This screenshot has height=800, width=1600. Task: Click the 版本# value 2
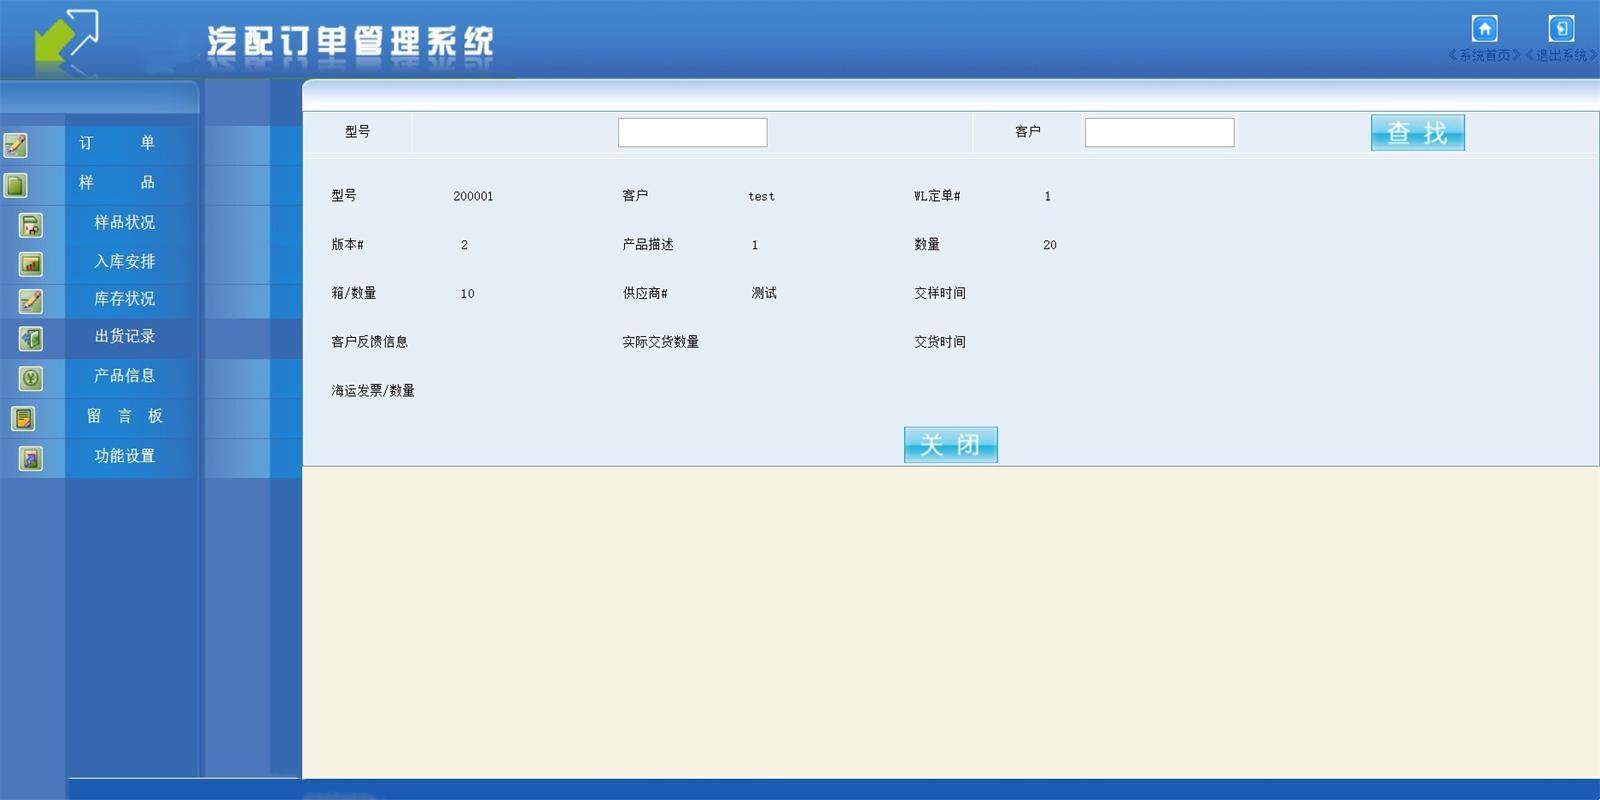click(x=464, y=245)
